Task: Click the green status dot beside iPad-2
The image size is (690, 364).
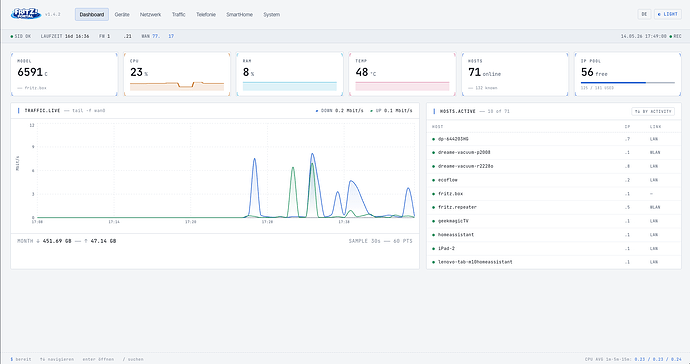Action: (433, 249)
